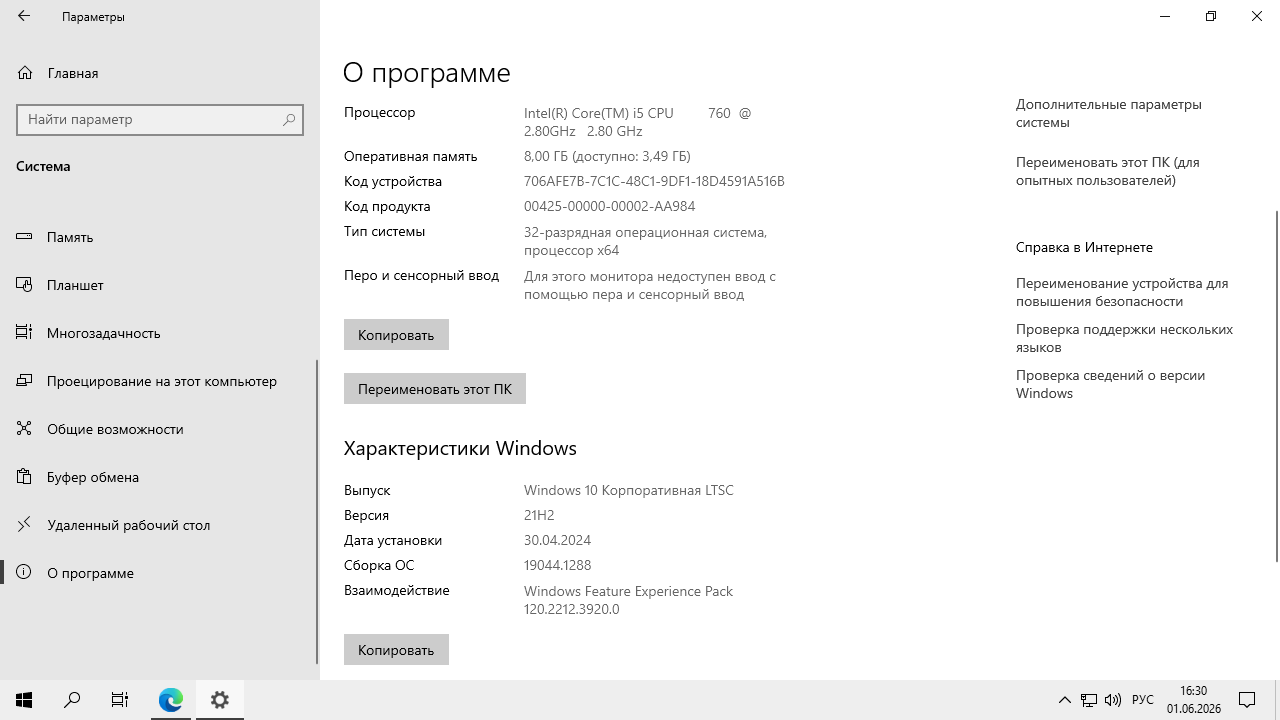Click Windows Feature Experience Pack value

coord(628,600)
